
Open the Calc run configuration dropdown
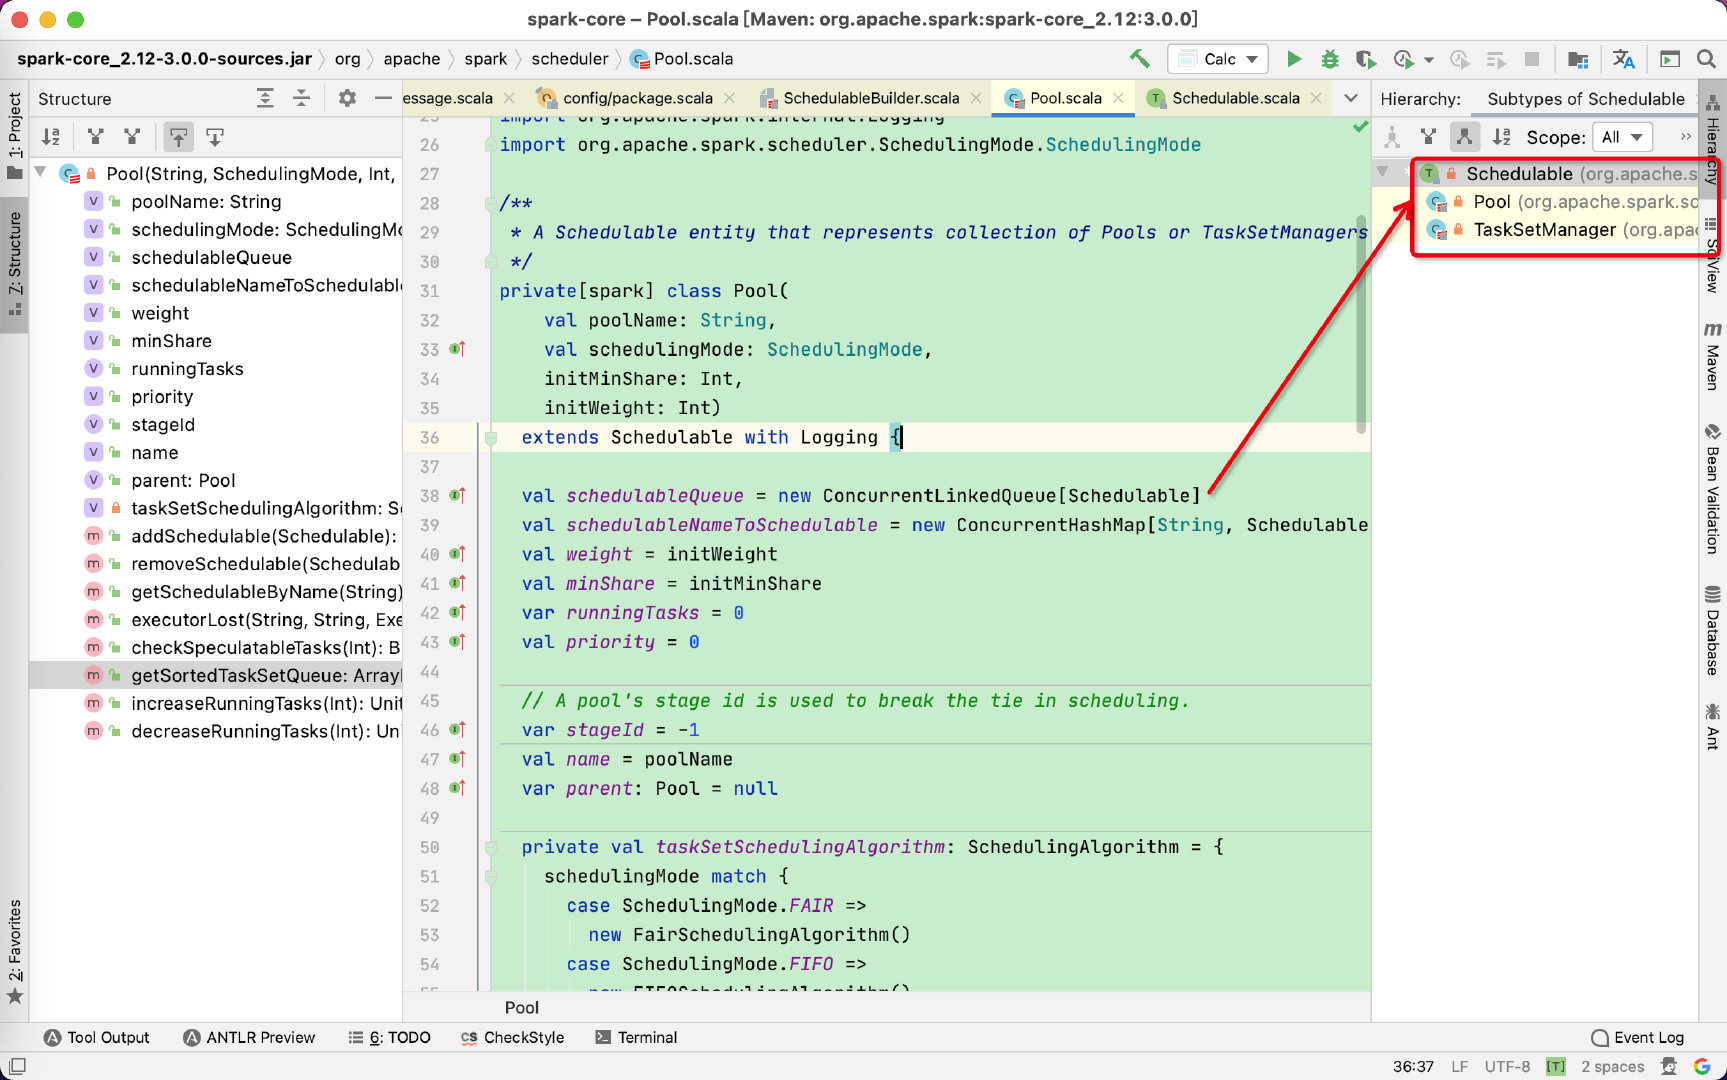point(1218,59)
